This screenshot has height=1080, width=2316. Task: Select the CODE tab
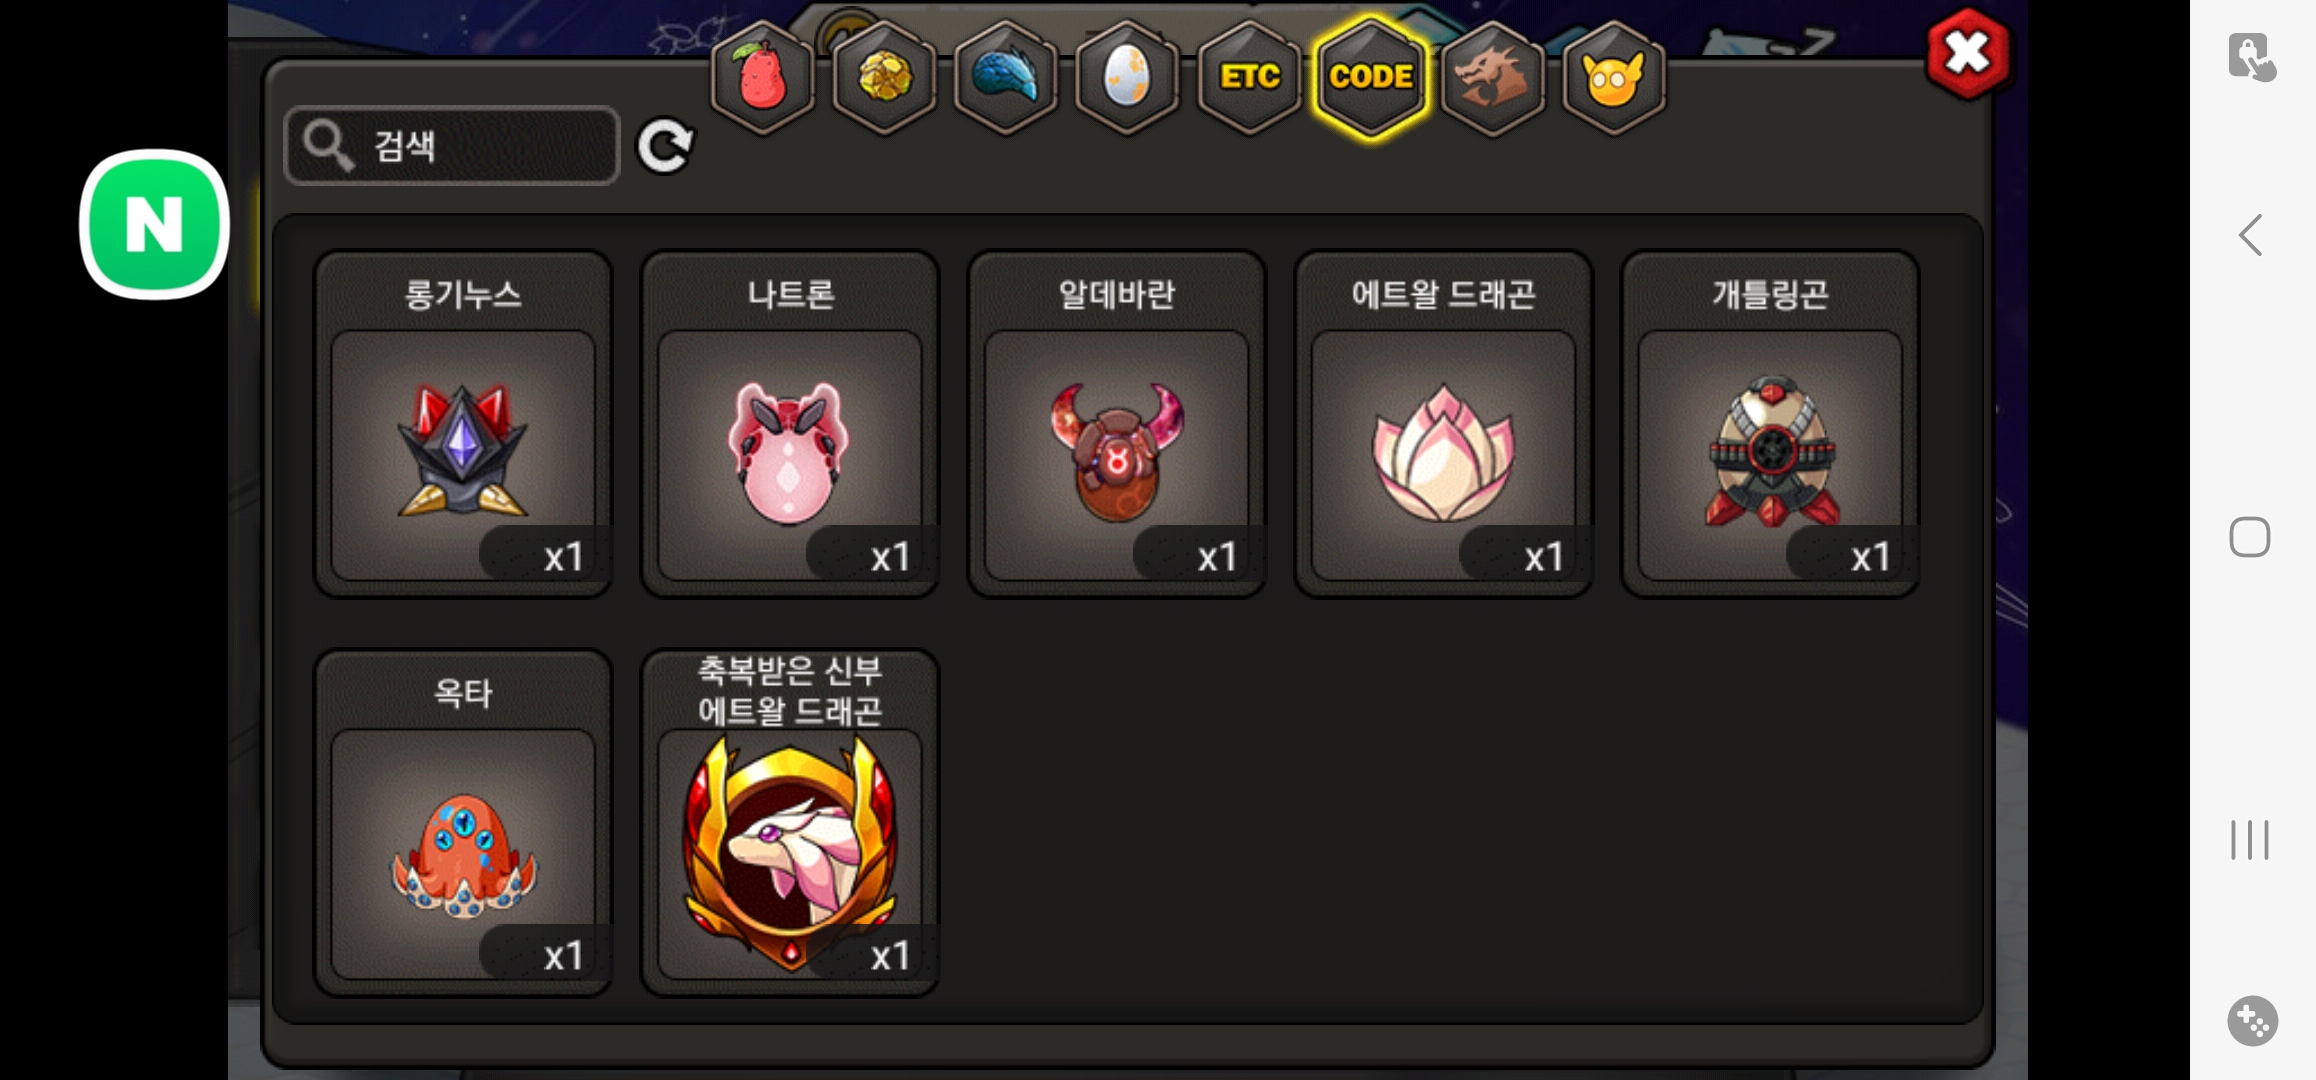[x=1371, y=77]
